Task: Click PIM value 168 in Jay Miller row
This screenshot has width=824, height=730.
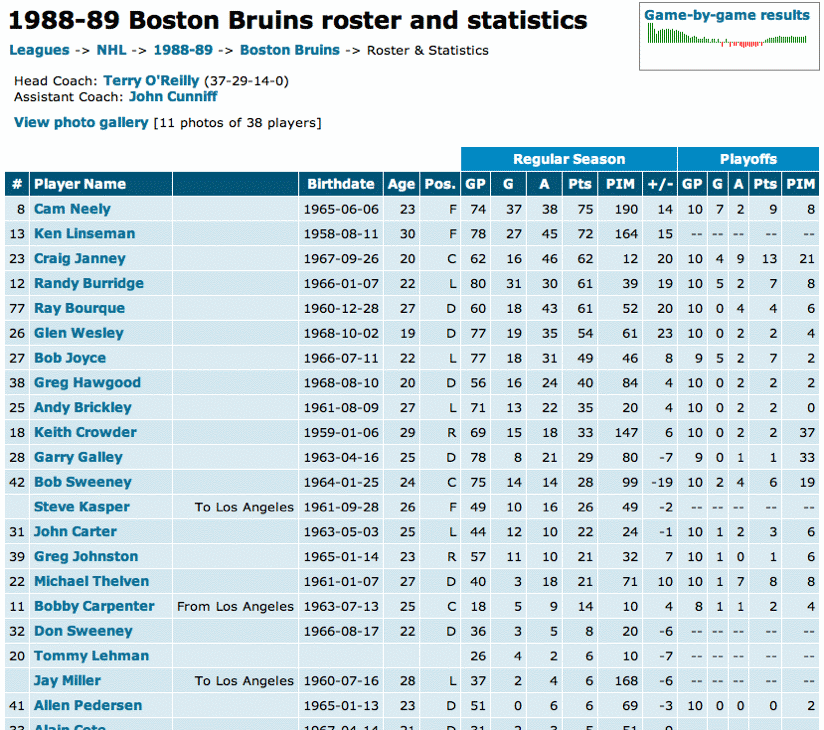Action: pyautogui.click(x=626, y=681)
